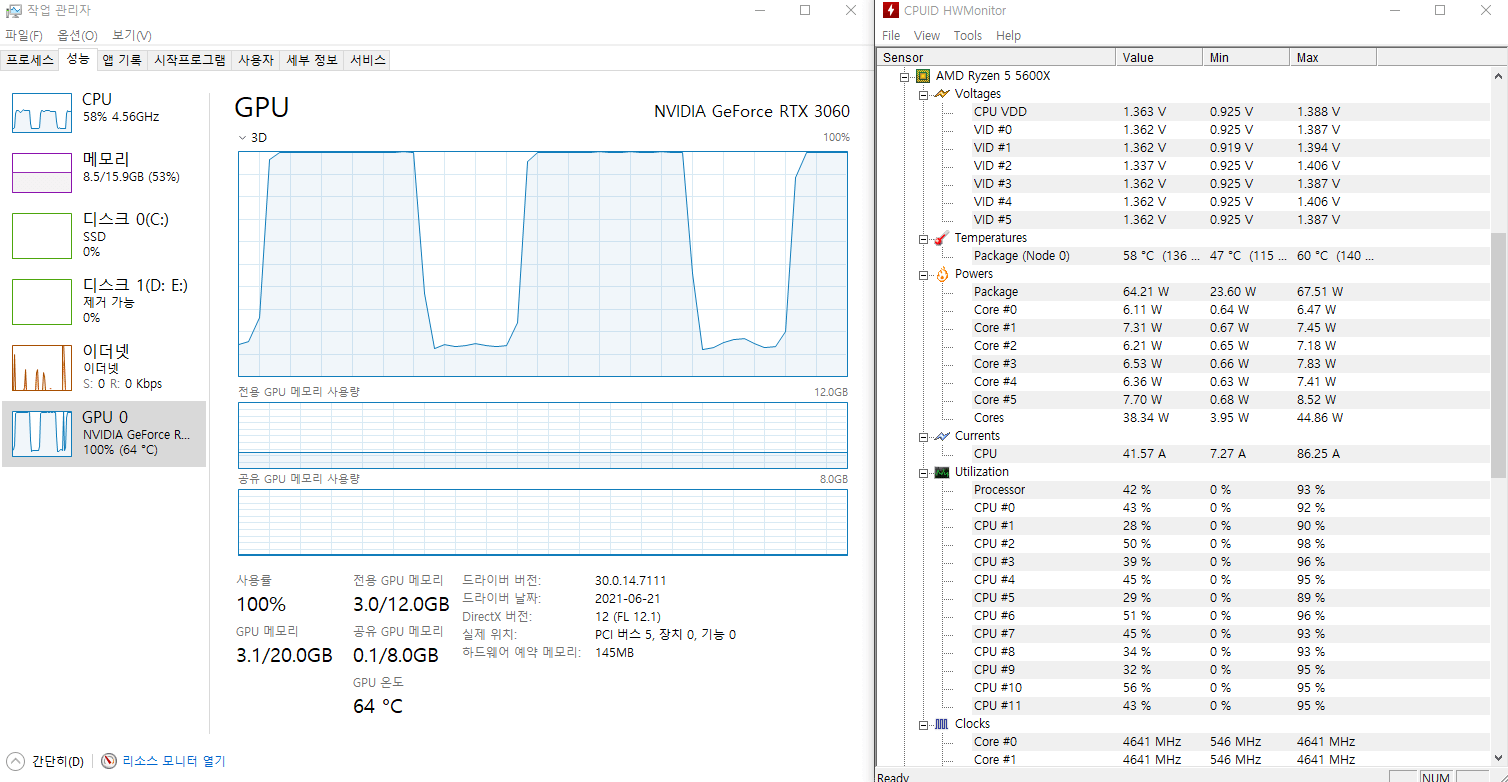
Task: Select 디스크 1(D: E:) in the sidebar
Action: pyautogui.click(x=104, y=301)
